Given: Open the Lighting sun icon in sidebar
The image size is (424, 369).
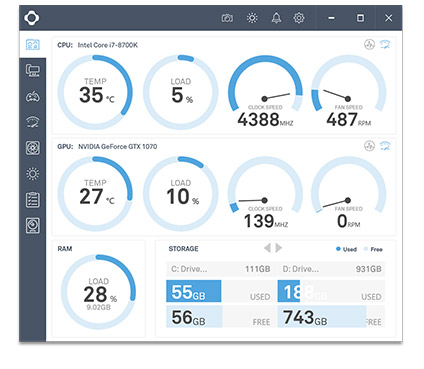Looking at the screenshot, I should (x=33, y=174).
